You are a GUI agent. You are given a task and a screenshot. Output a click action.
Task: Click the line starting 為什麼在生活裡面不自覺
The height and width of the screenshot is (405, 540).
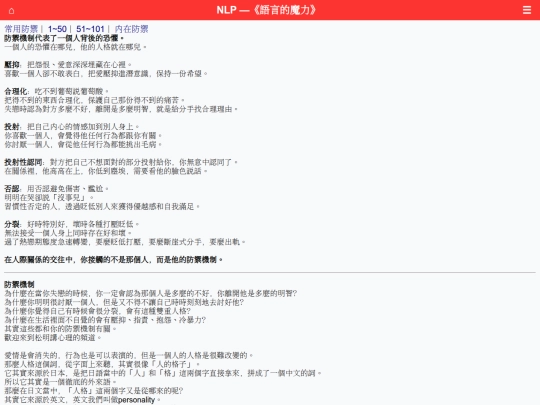(105, 320)
